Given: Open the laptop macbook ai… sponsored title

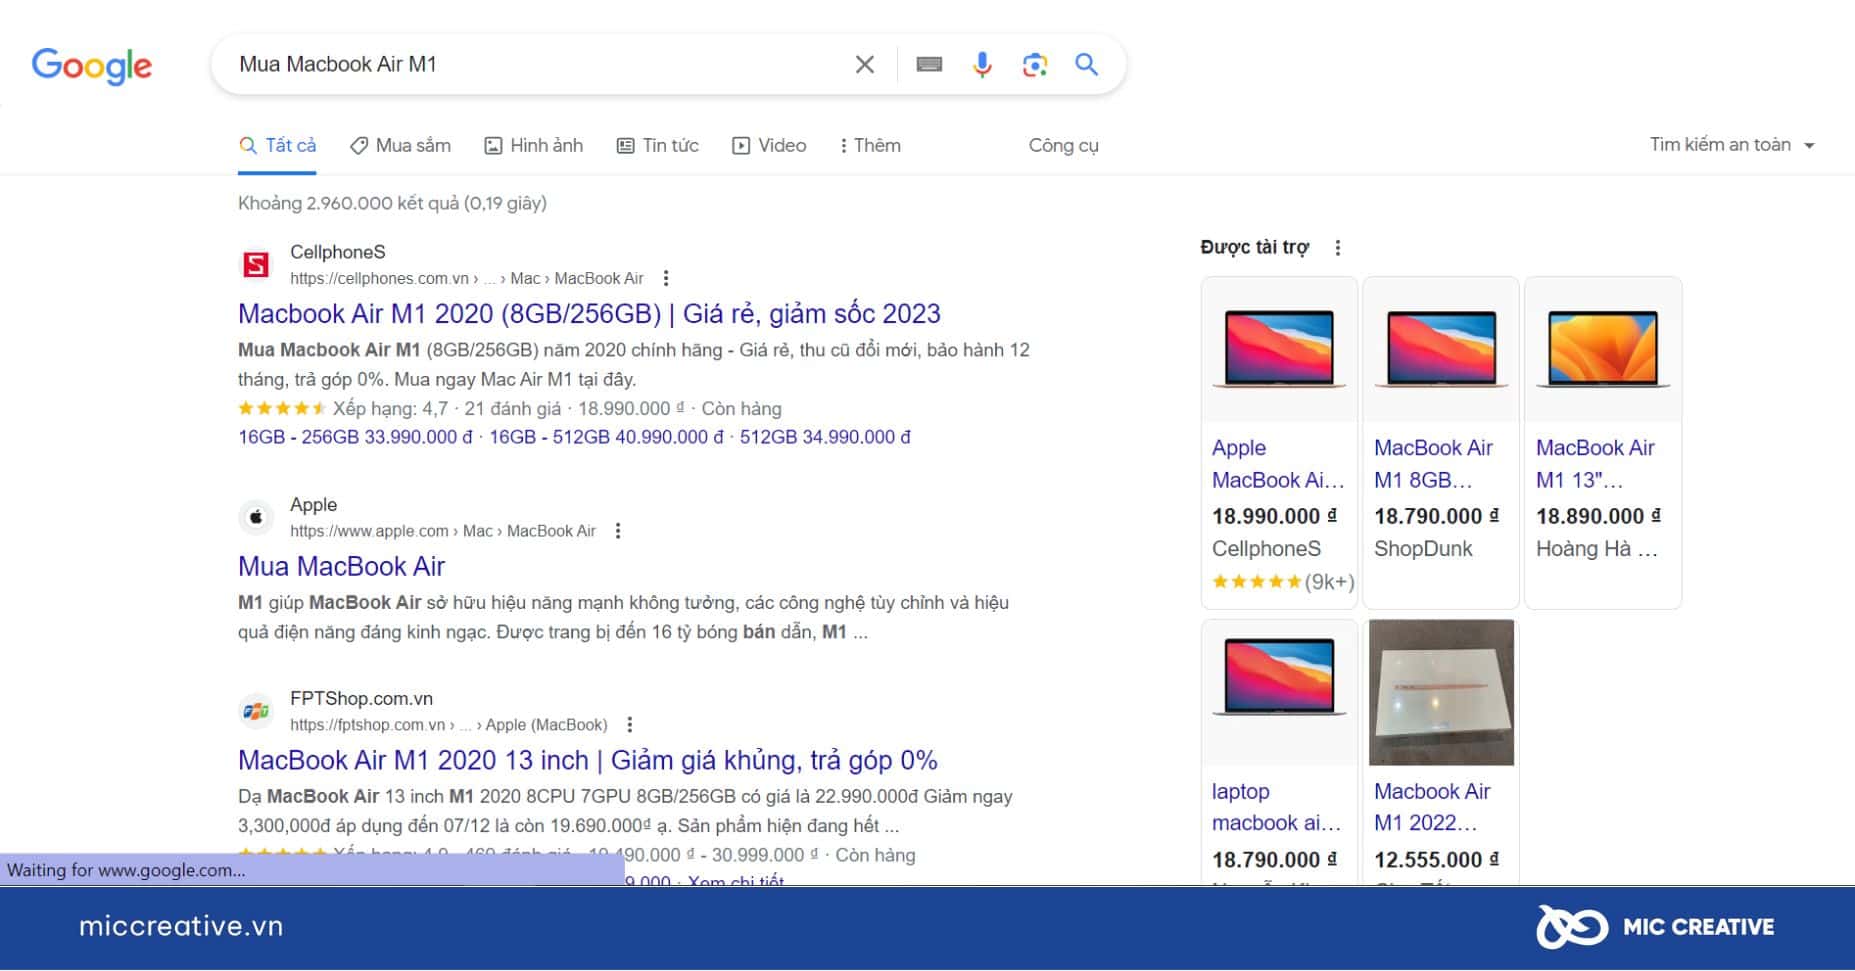Looking at the screenshot, I should 1276,807.
